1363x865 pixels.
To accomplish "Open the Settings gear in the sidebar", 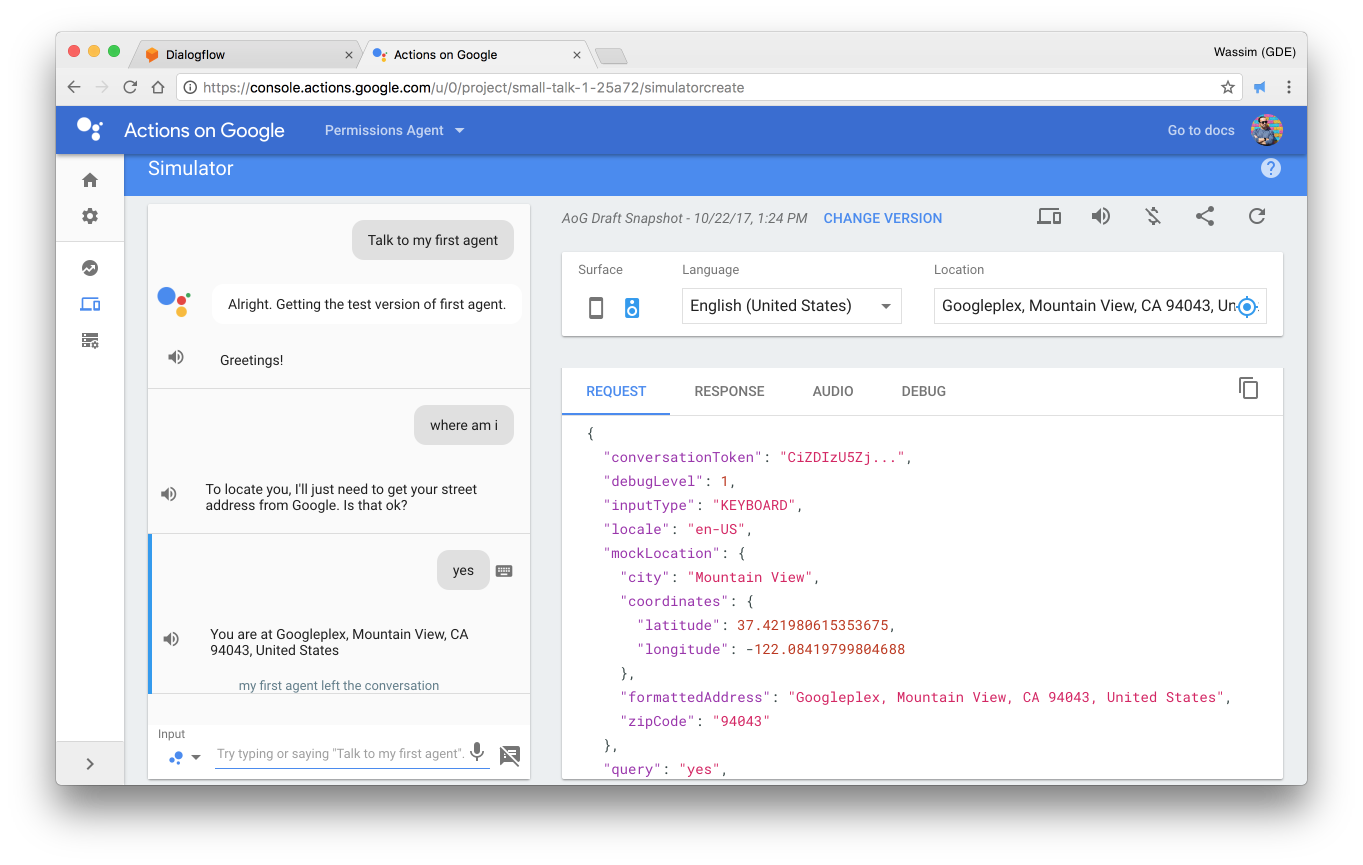I will click(x=89, y=215).
